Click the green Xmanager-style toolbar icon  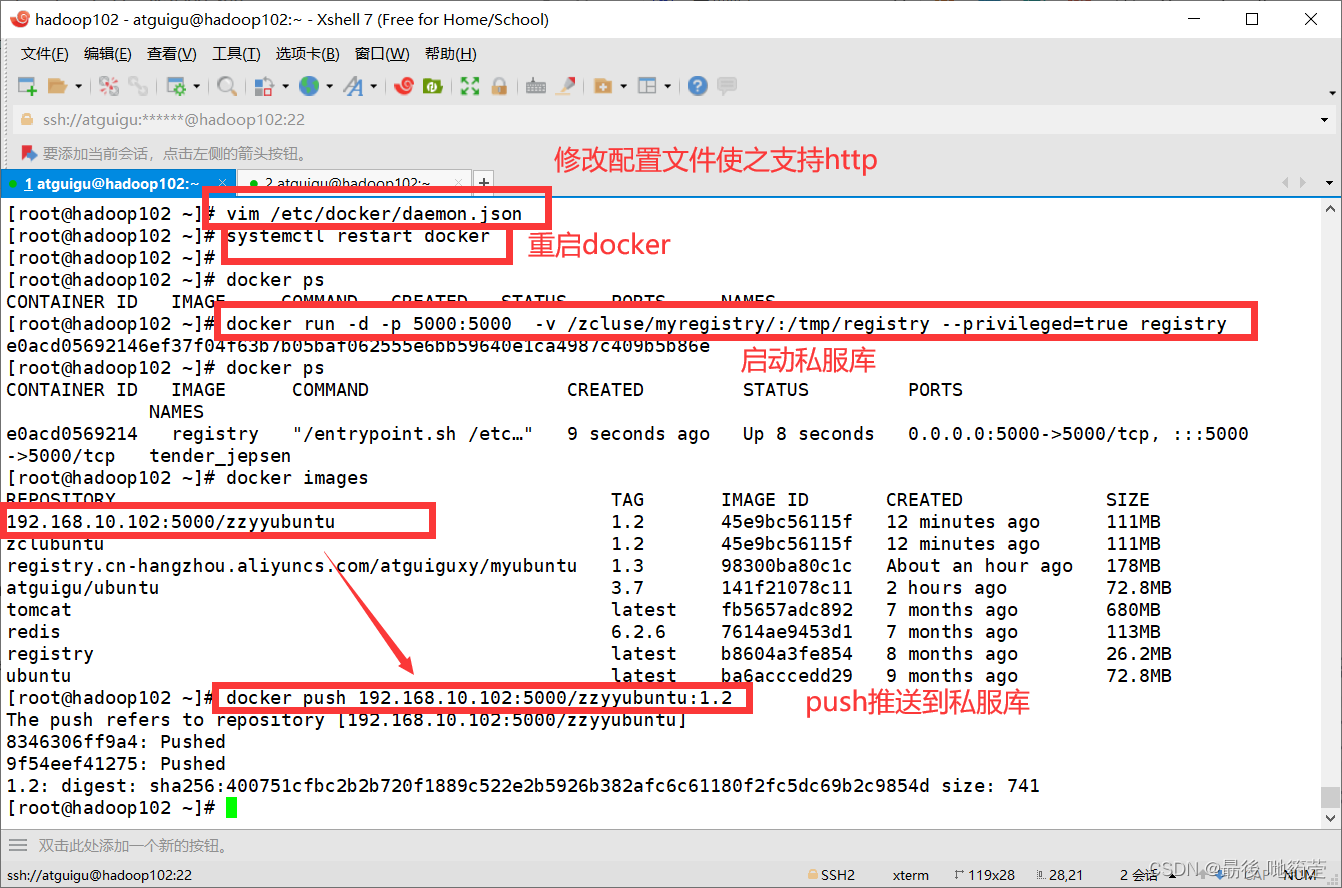tap(433, 86)
